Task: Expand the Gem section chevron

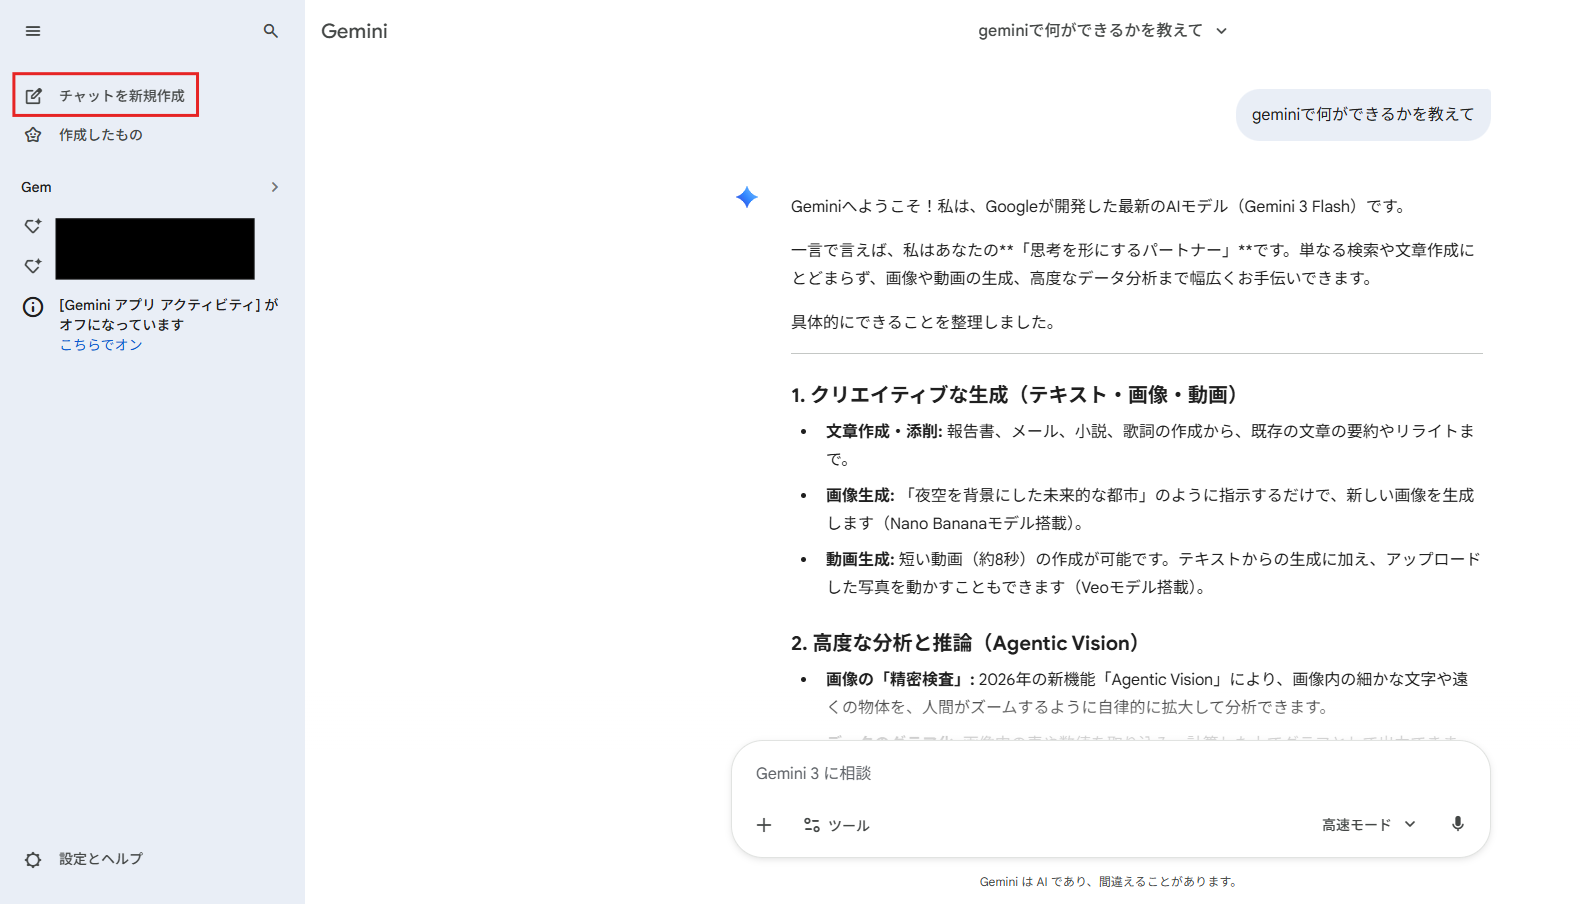Action: pyautogui.click(x=275, y=187)
